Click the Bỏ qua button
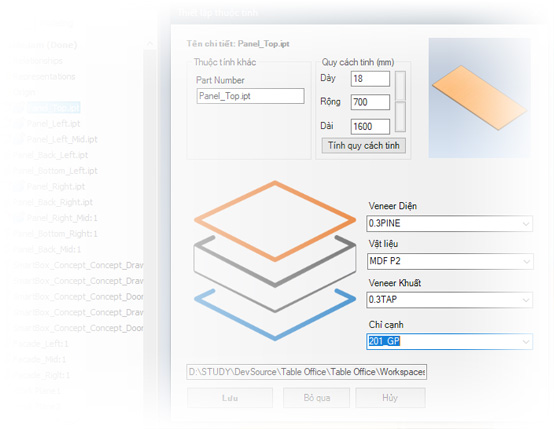This screenshot has width=554, height=429. coord(317,398)
